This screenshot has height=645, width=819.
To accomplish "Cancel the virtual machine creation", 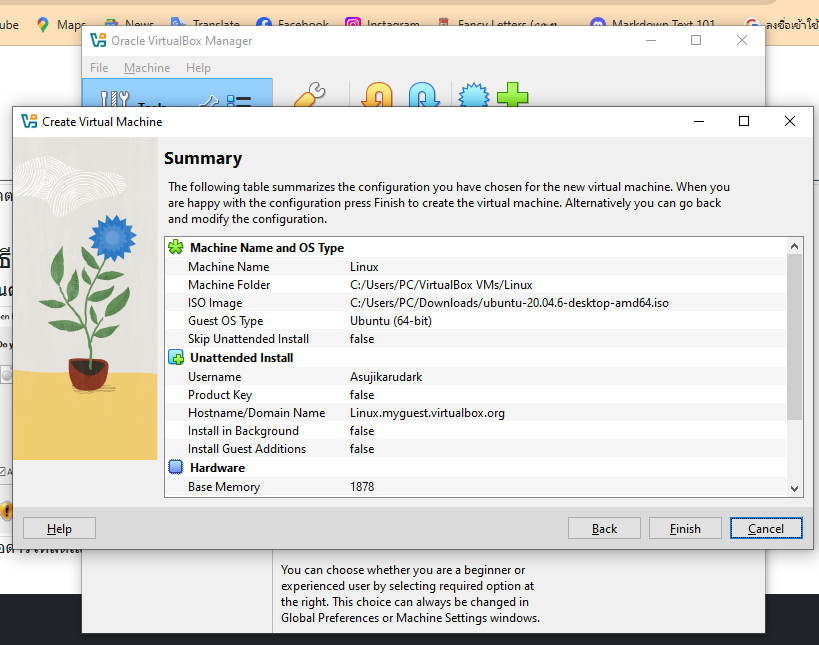I will pyautogui.click(x=766, y=528).
